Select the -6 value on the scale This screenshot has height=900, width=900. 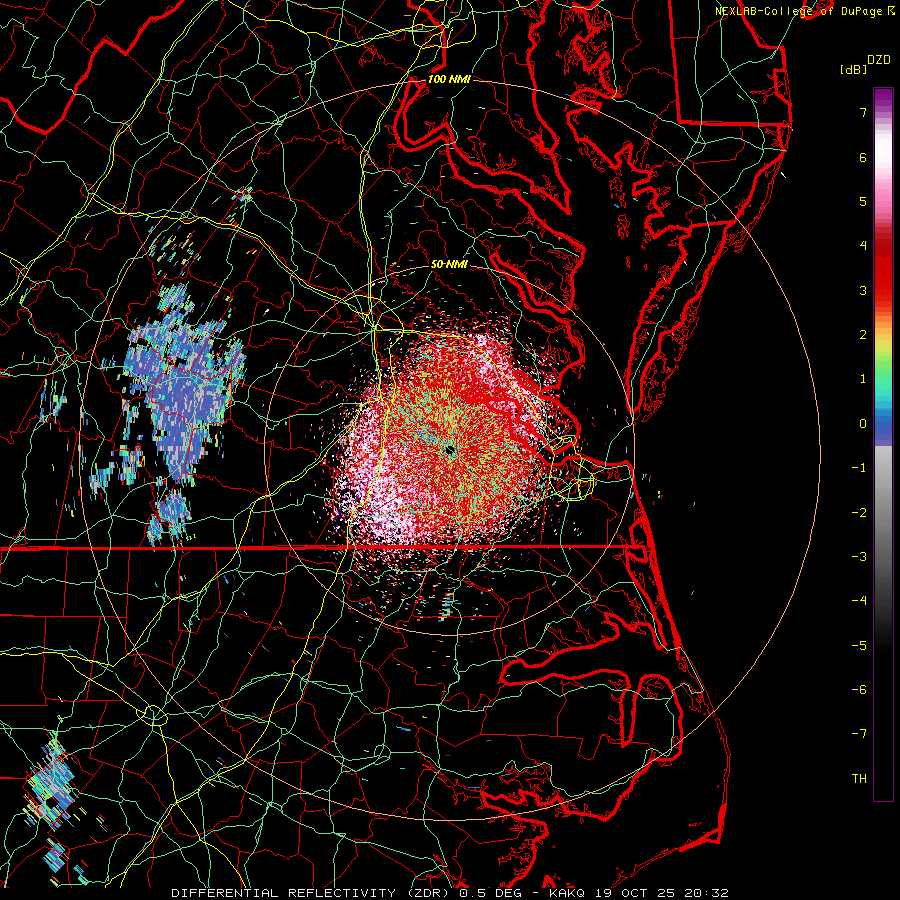(x=859, y=690)
